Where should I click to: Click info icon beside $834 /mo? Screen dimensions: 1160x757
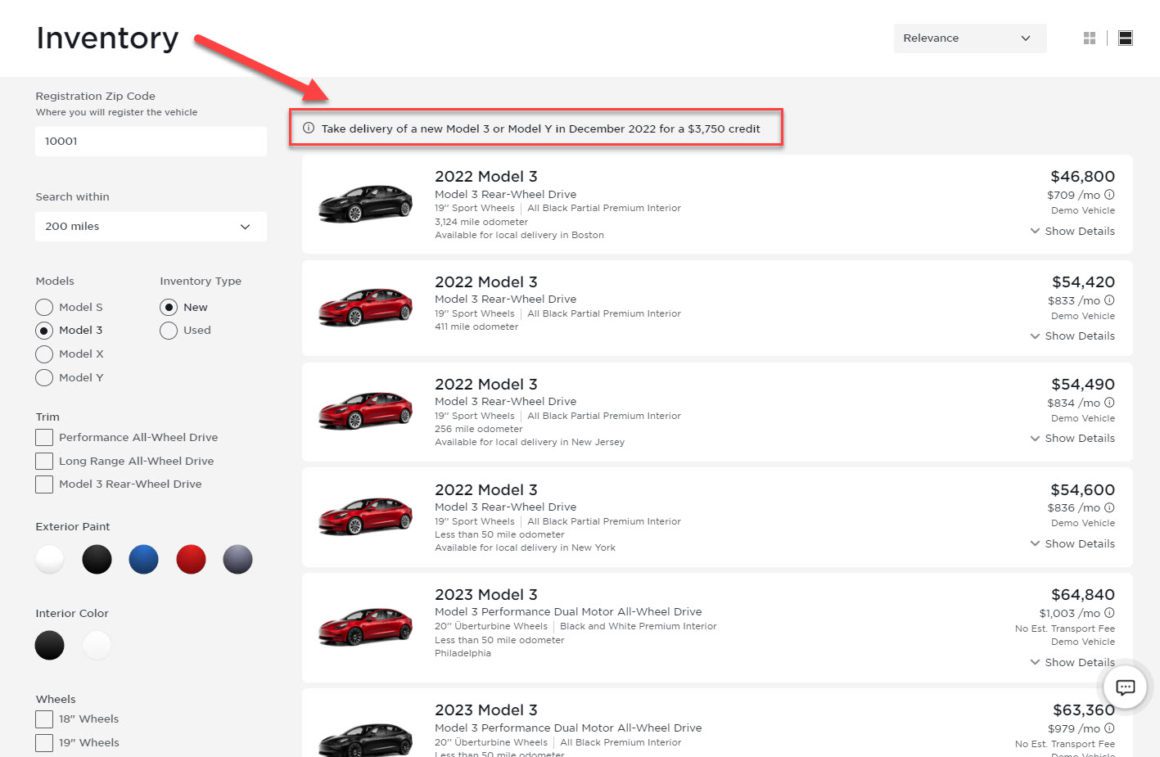click(x=1109, y=403)
